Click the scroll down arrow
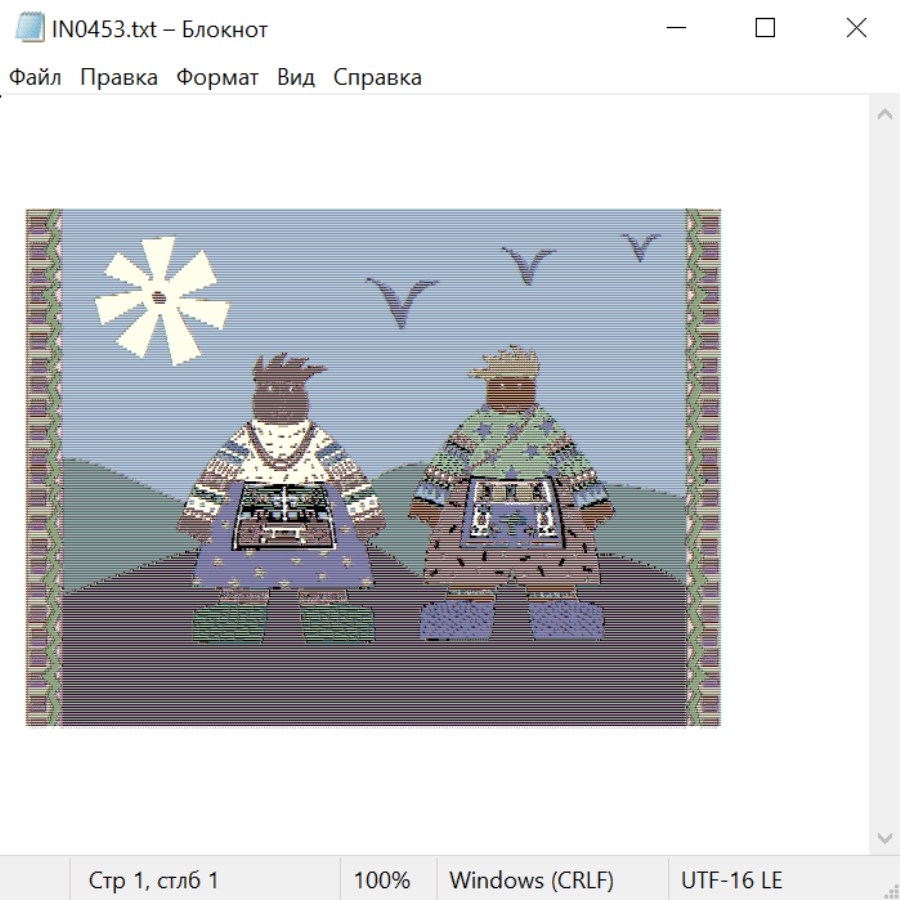 (x=884, y=837)
